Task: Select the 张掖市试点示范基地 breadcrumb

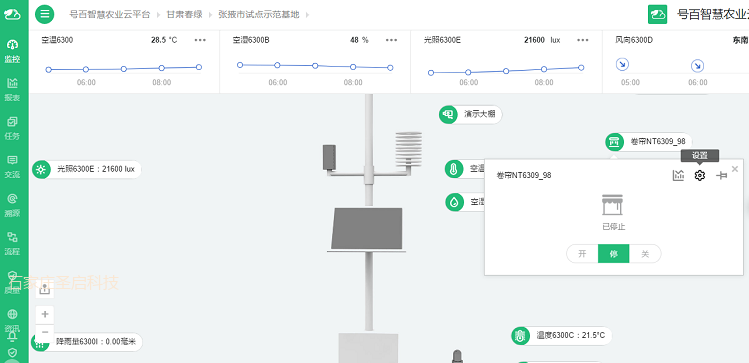Action: tap(259, 14)
